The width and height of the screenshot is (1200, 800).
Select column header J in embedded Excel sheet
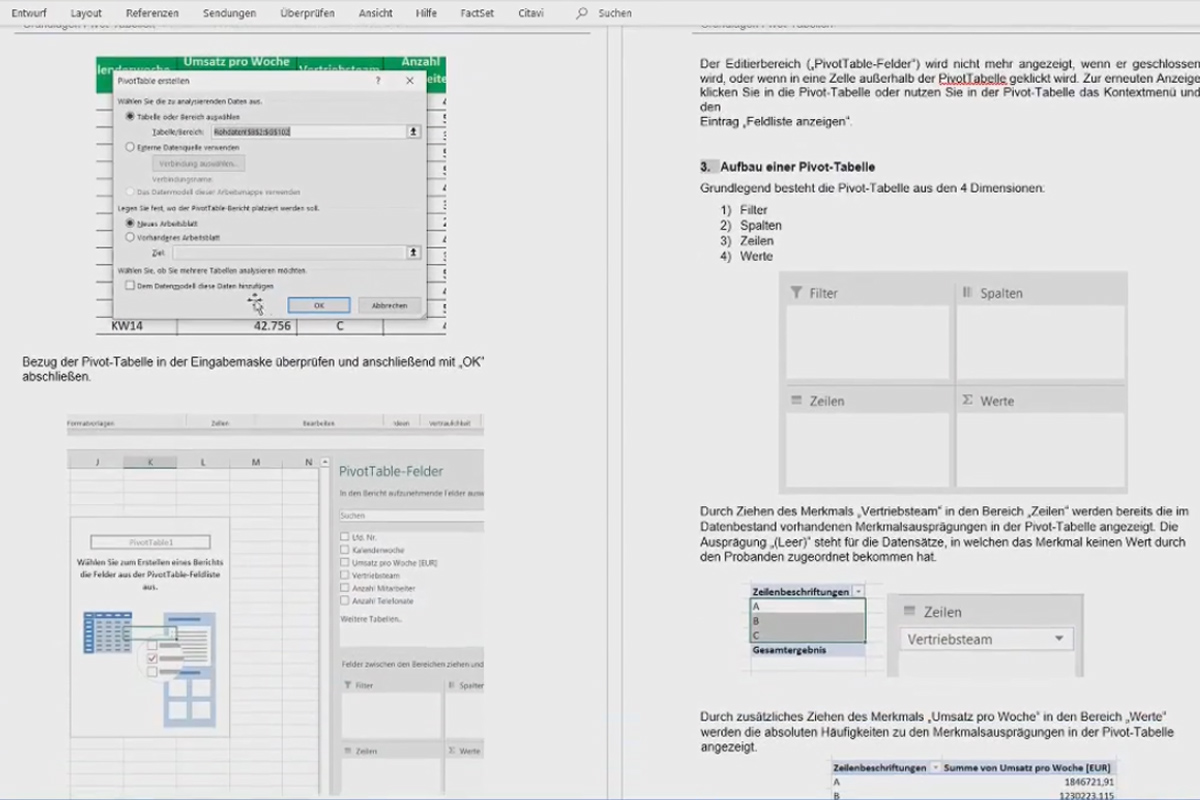pyautogui.click(x=97, y=462)
